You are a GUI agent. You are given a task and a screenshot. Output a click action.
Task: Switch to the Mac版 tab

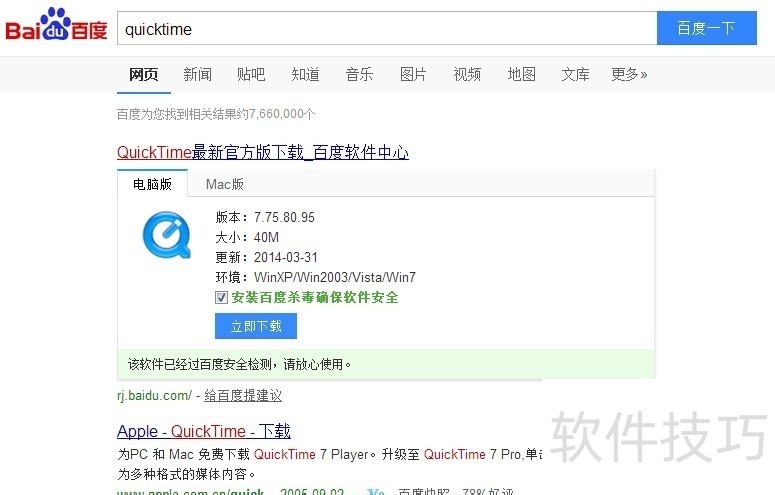225,184
